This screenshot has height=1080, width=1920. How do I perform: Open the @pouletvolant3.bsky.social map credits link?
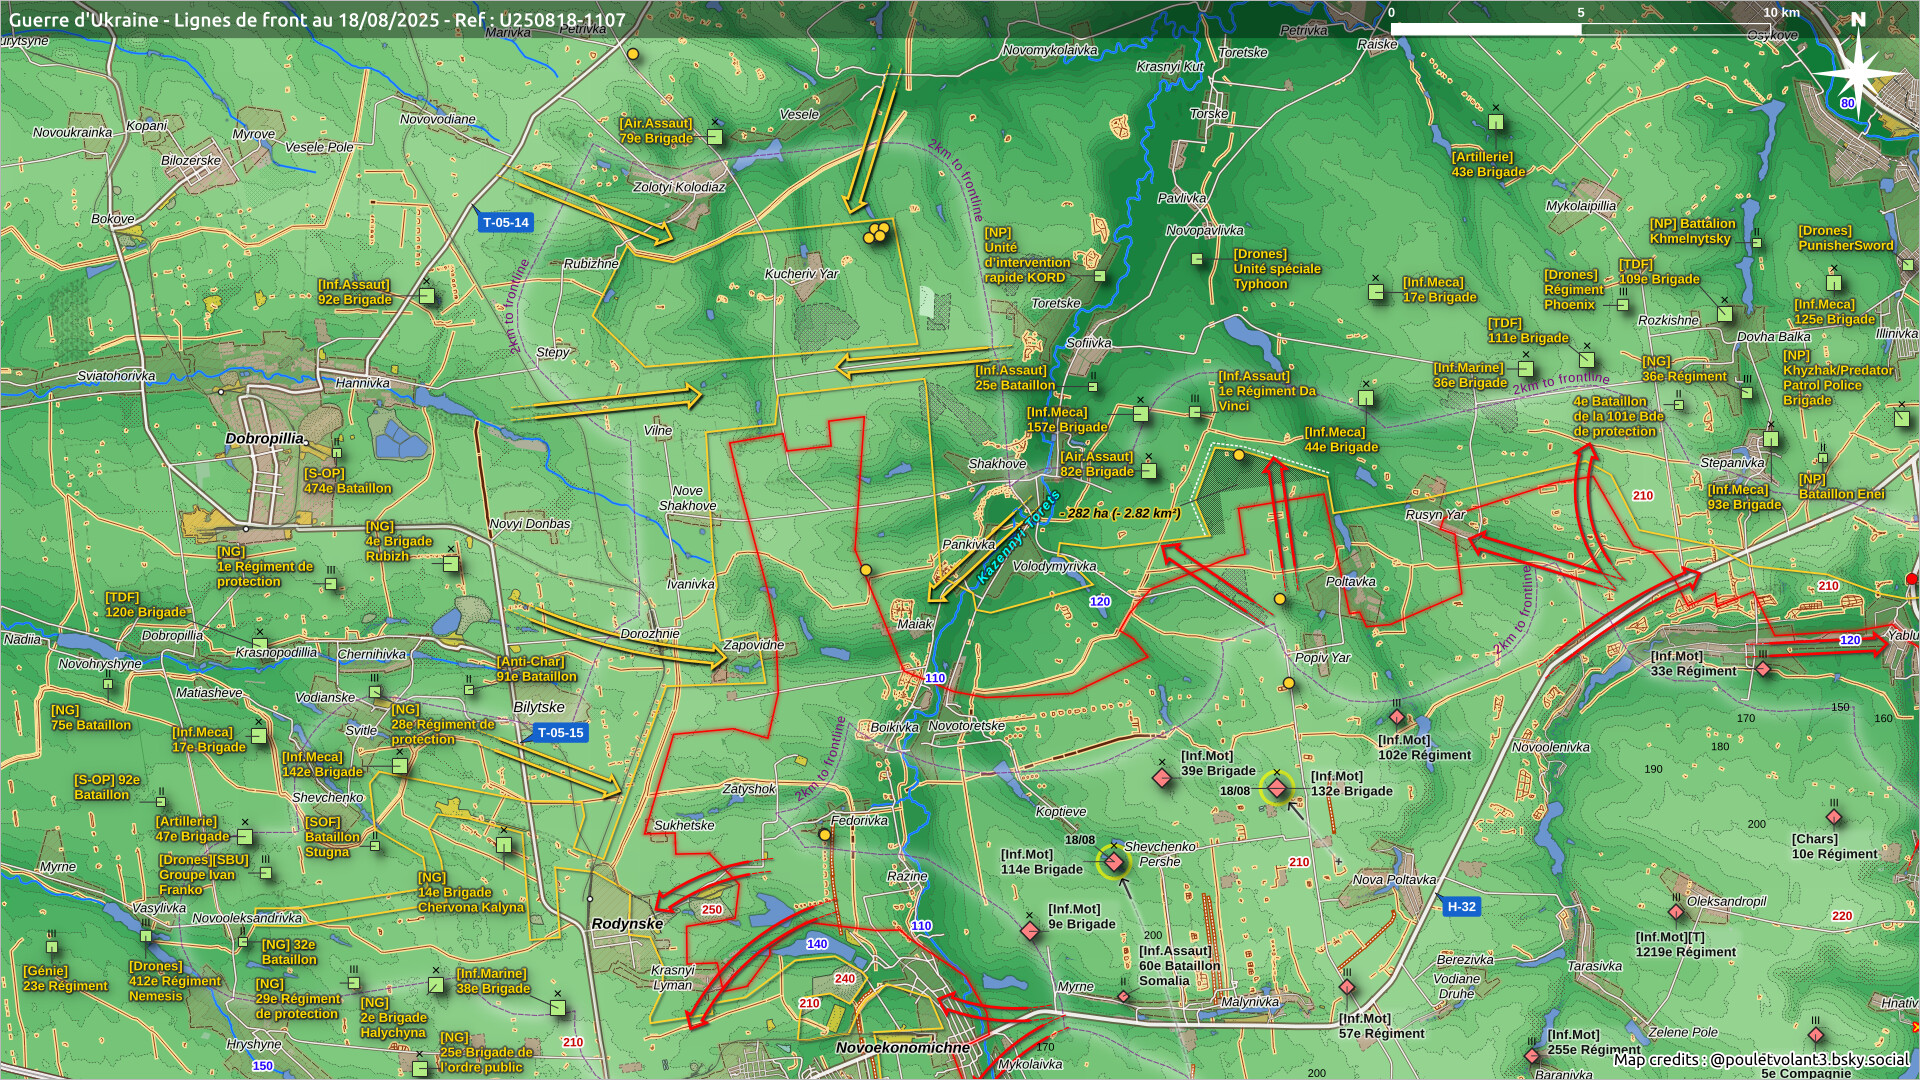click(x=1809, y=1059)
